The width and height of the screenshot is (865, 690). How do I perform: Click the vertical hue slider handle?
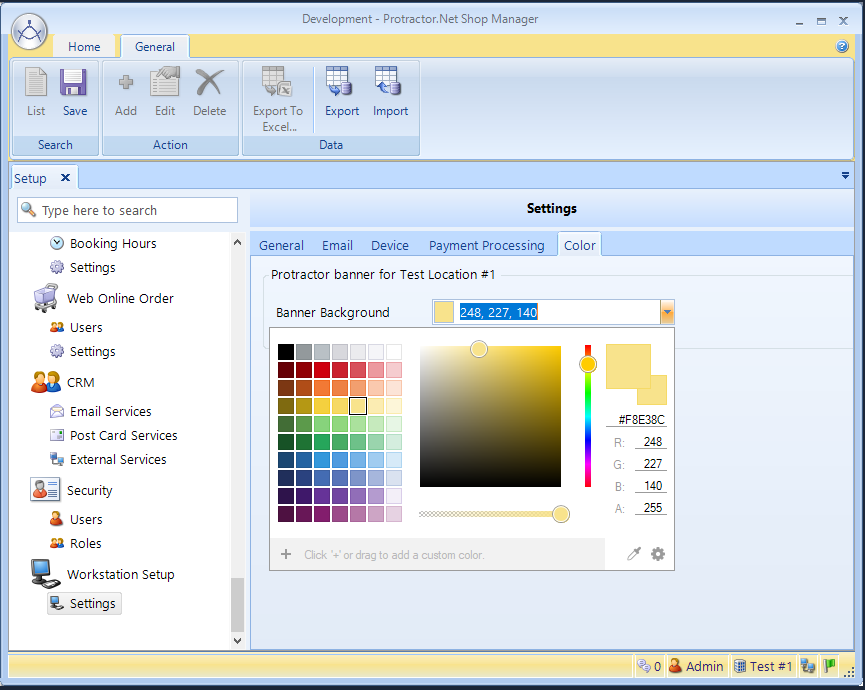pyautogui.click(x=588, y=364)
